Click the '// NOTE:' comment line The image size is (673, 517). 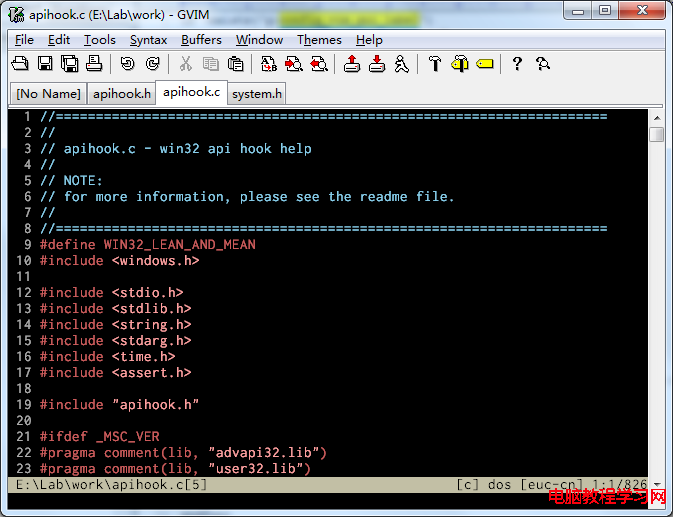[x=71, y=181]
